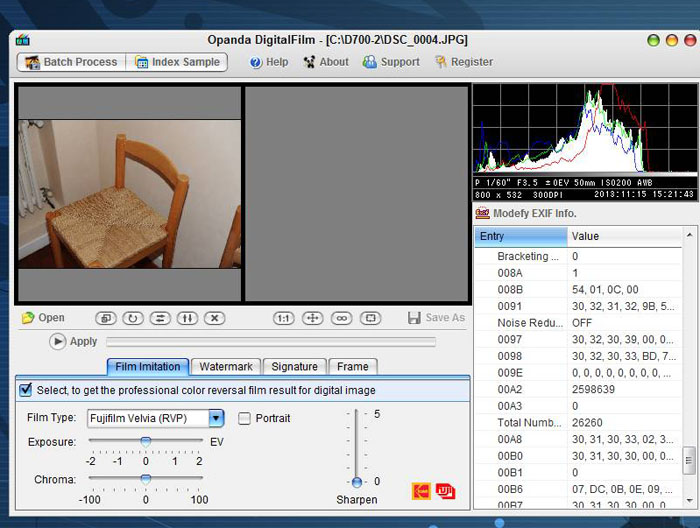
Task: Click the pan/move crosshair icon
Action: click(313, 318)
